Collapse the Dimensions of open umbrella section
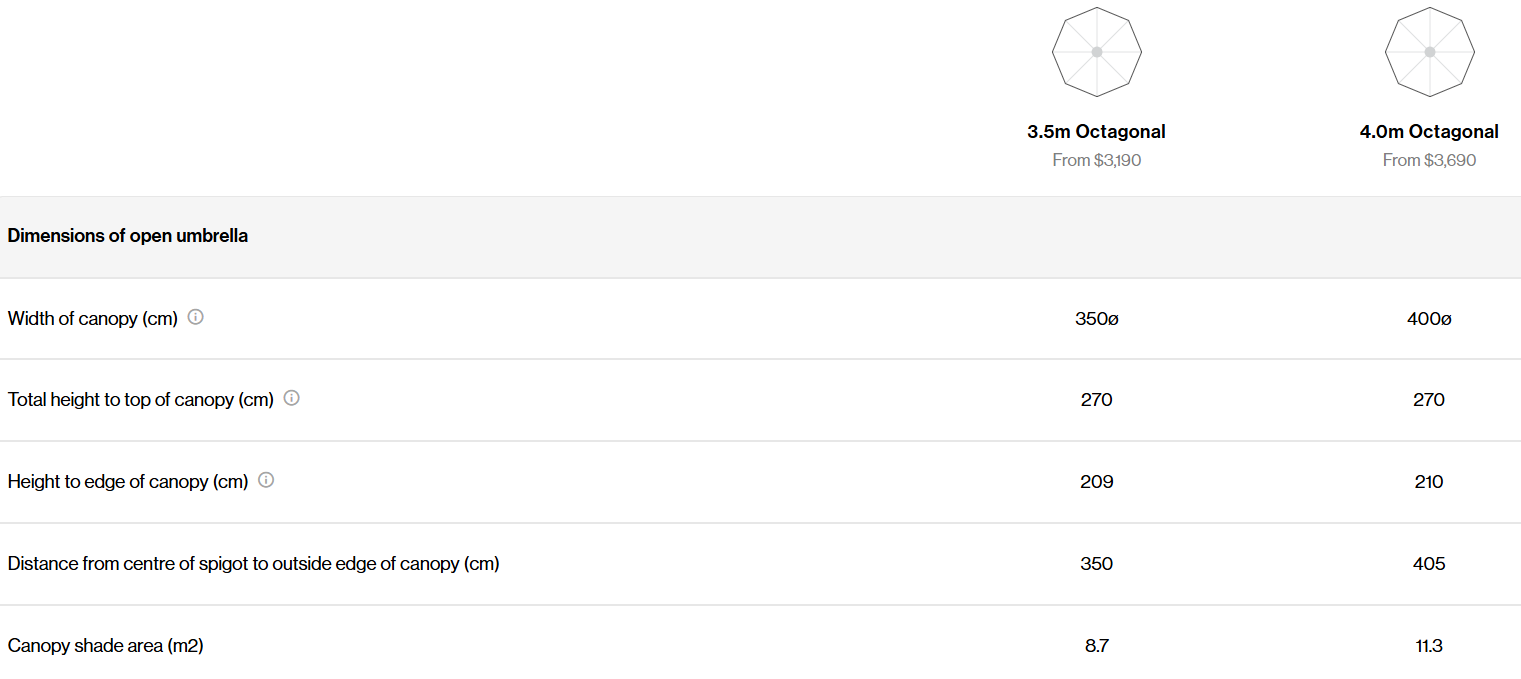 (128, 236)
